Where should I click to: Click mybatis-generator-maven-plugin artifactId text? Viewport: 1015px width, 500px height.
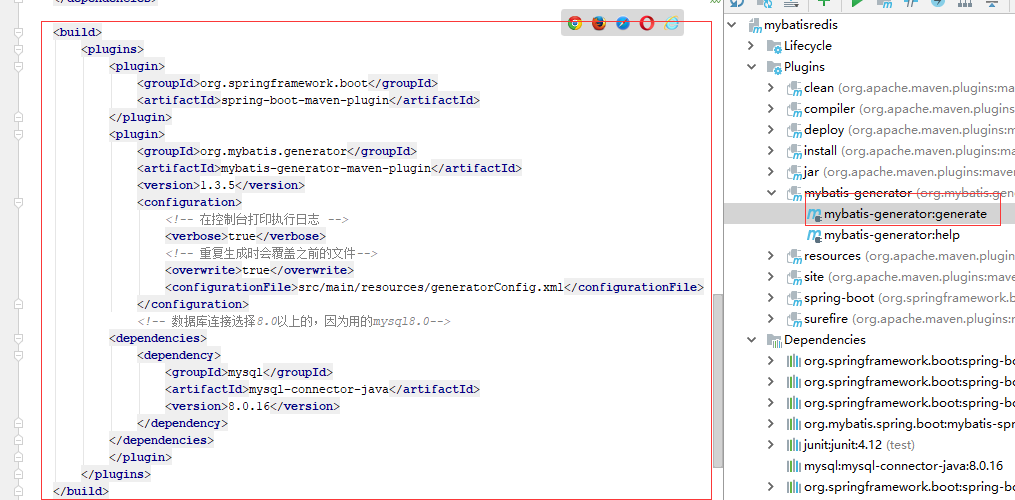pos(326,168)
